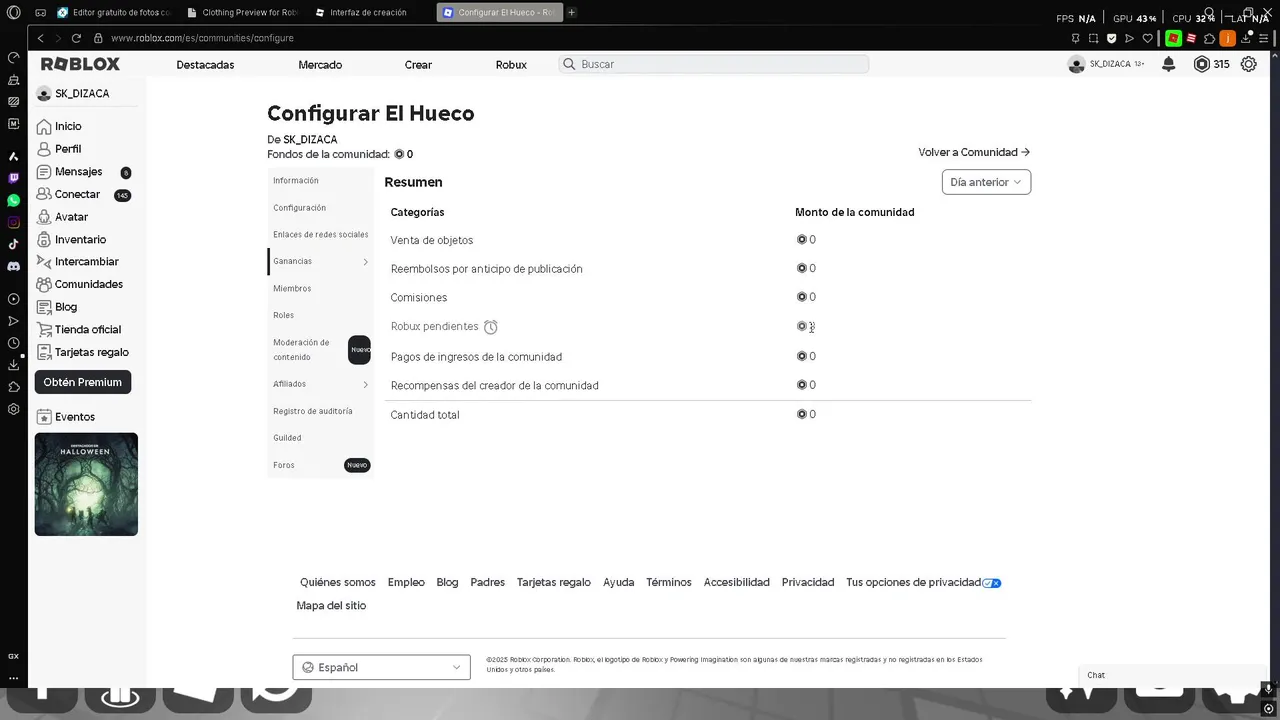Open Crear in the top navigation
Image resolution: width=1280 pixels, height=720 pixels.
point(418,65)
